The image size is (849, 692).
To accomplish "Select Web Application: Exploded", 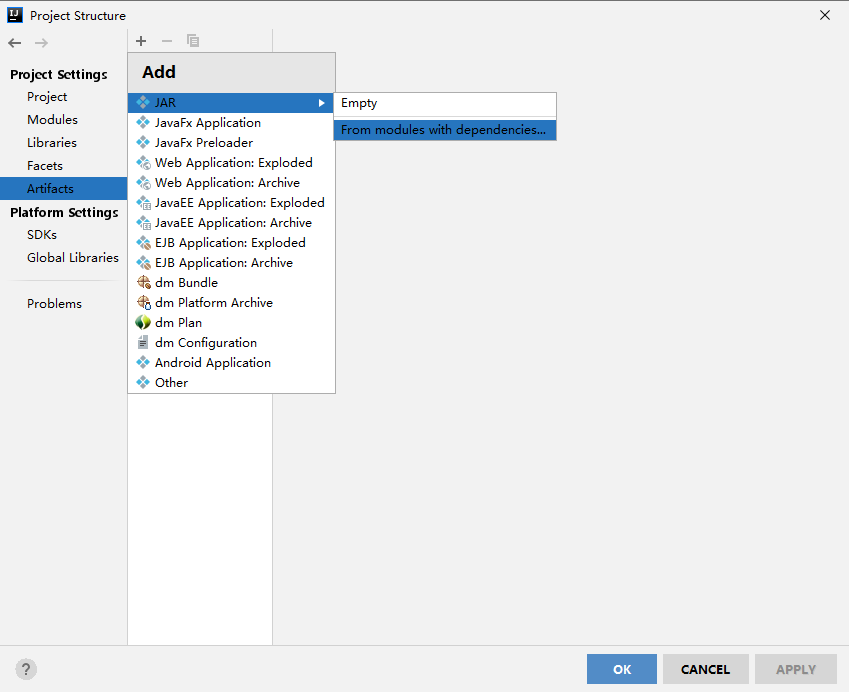I will coord(231,163).
